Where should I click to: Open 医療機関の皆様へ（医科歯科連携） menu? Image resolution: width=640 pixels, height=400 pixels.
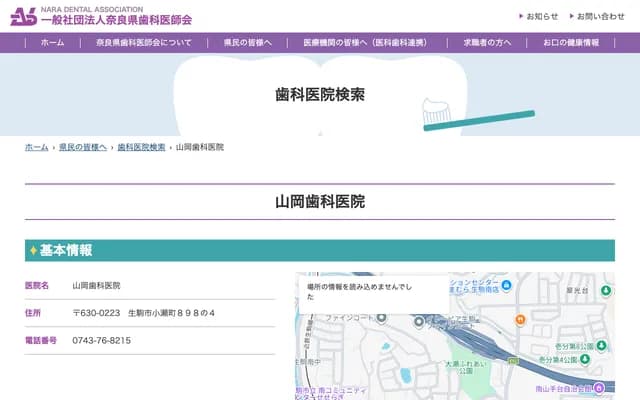pyautogui.click(x=364, y=43)
